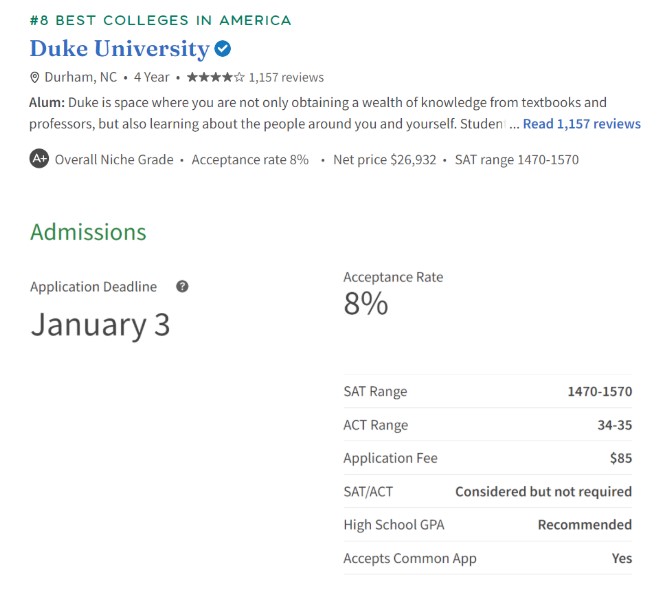Select the Admissions section heading
This screenshot has height=592, width=659.
click(x=88, y=232)
